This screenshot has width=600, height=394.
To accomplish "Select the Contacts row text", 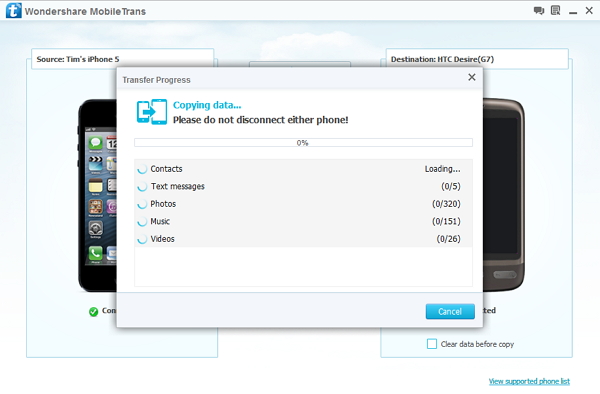I will point(166,169).
